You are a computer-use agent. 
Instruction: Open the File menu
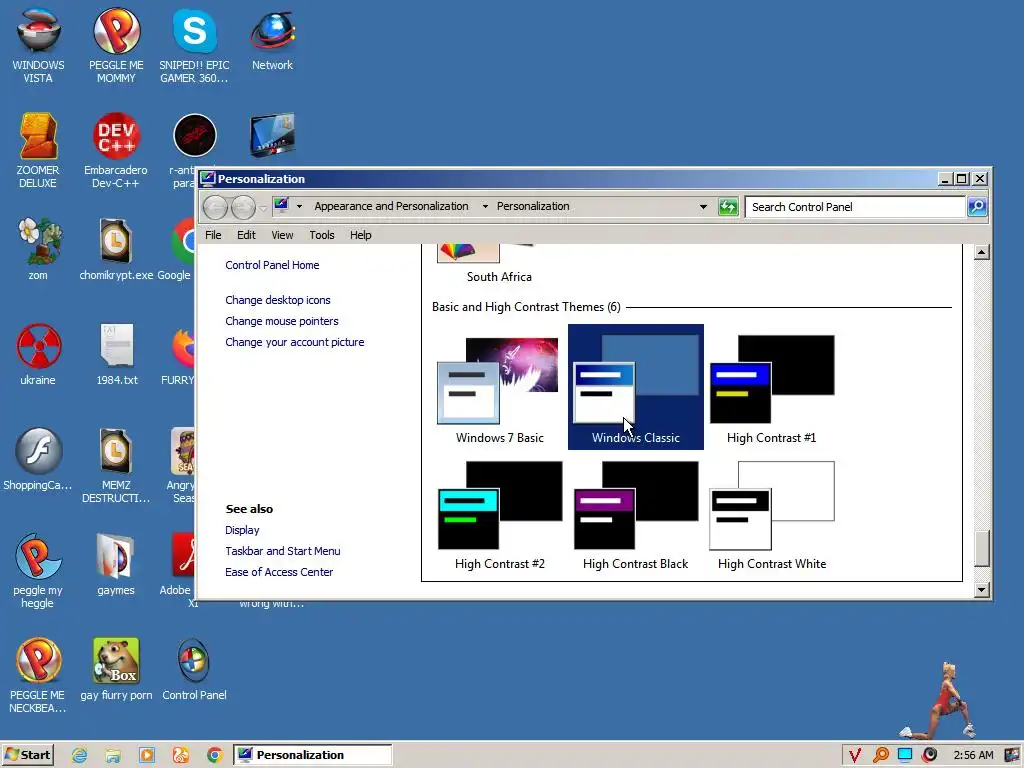(x=213, y=235)
